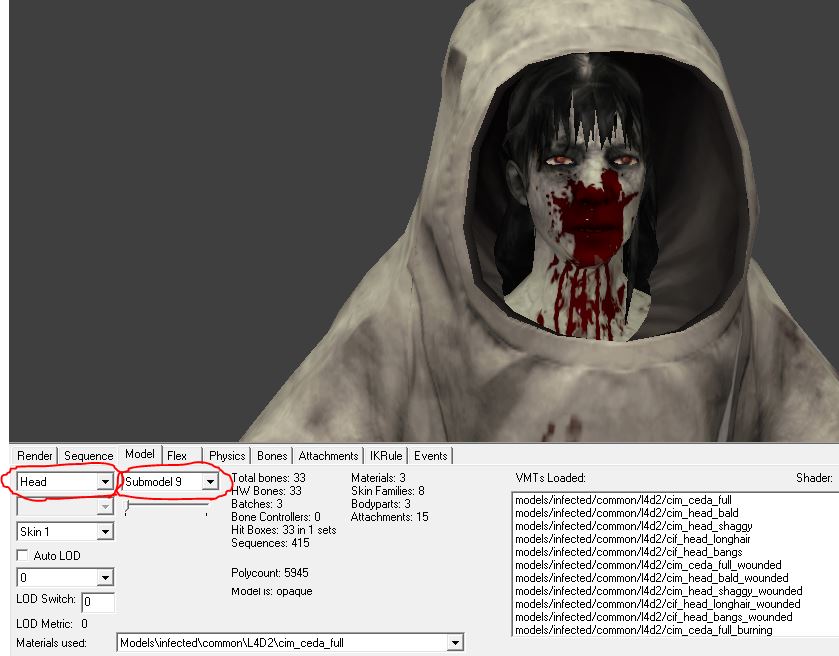Click the disabled dropdown below Head
Viewport: 839px width, 656px height.
(65, 506)
